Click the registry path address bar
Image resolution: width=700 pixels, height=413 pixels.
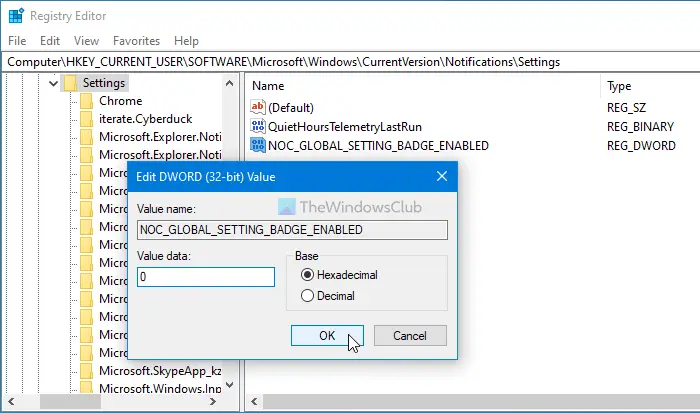[x=353, y=62]
